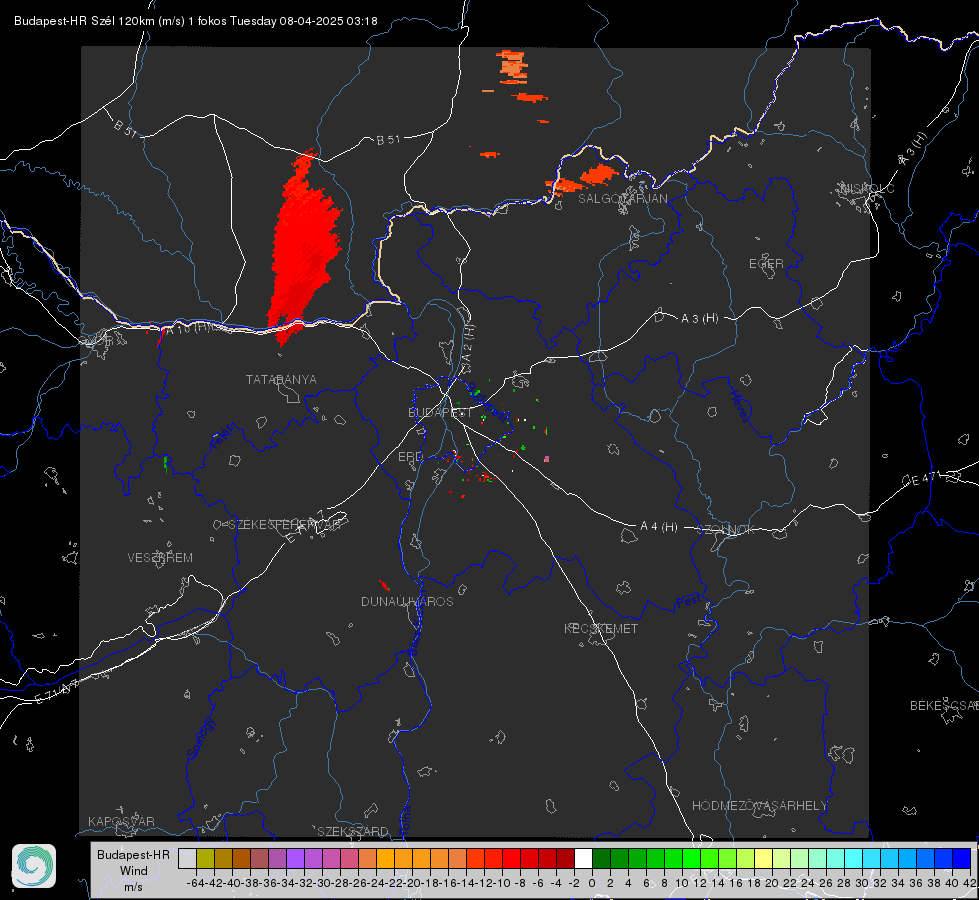Click the 'A 2 (H)' road label near Budapest

coord(467,342)
